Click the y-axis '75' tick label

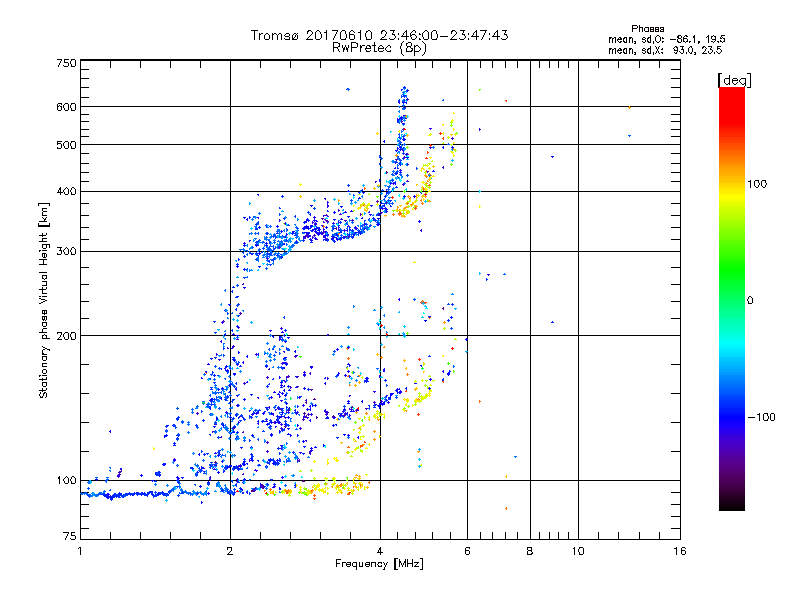click(70, 536)
